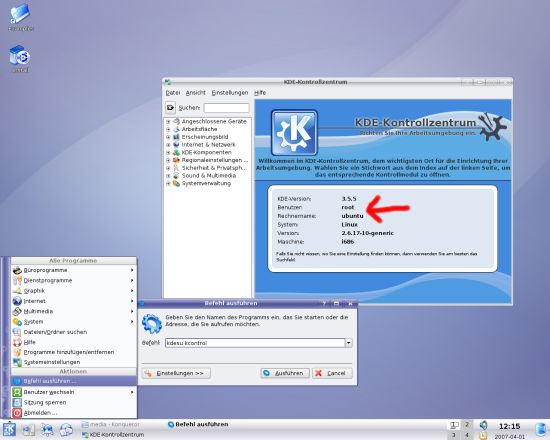The image size is (550, 440).
Task: Switch to the Befehl ausführen taskbar entry
Action: (198, 424)
